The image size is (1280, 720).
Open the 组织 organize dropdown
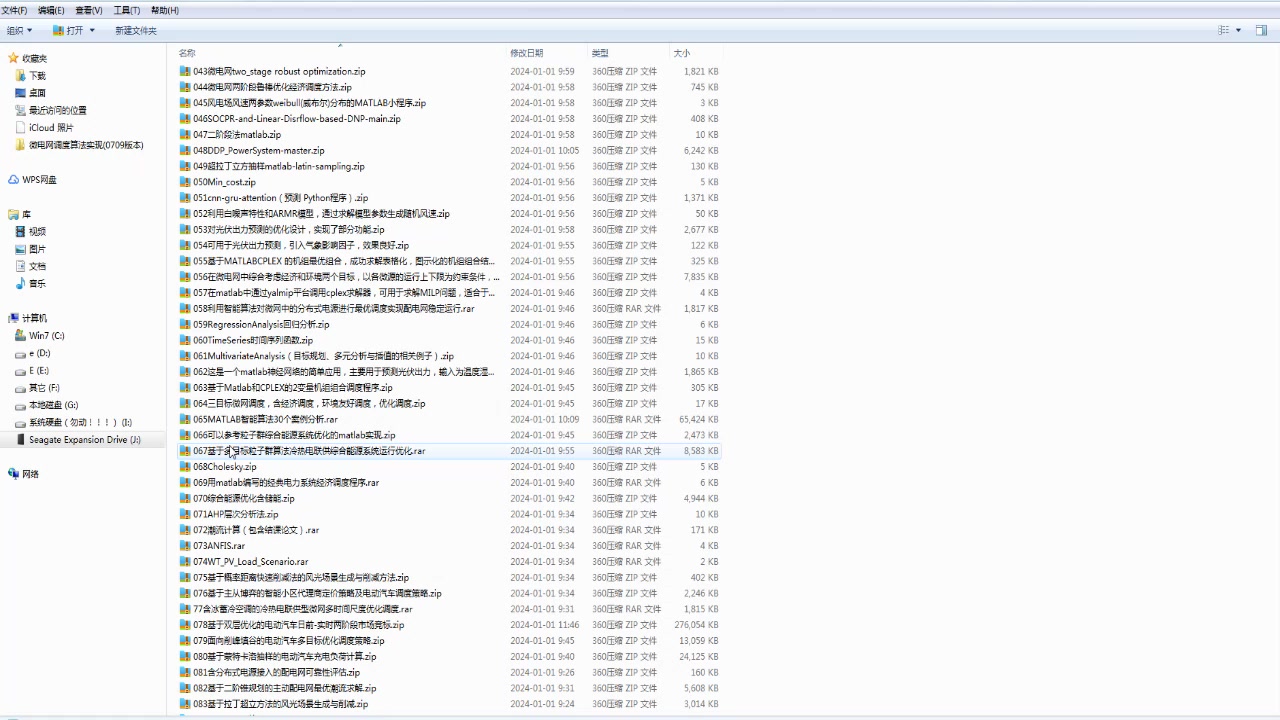point(19,30)
